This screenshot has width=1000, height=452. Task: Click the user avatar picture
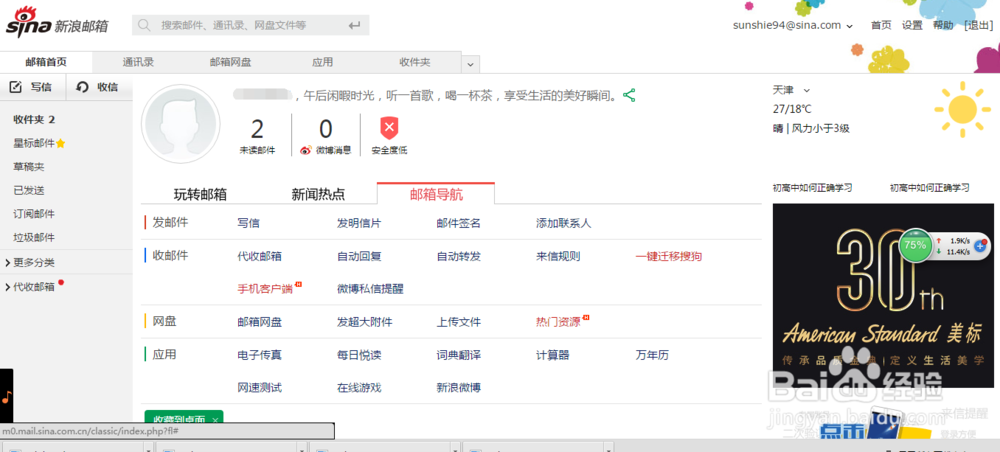coord(180,124)
